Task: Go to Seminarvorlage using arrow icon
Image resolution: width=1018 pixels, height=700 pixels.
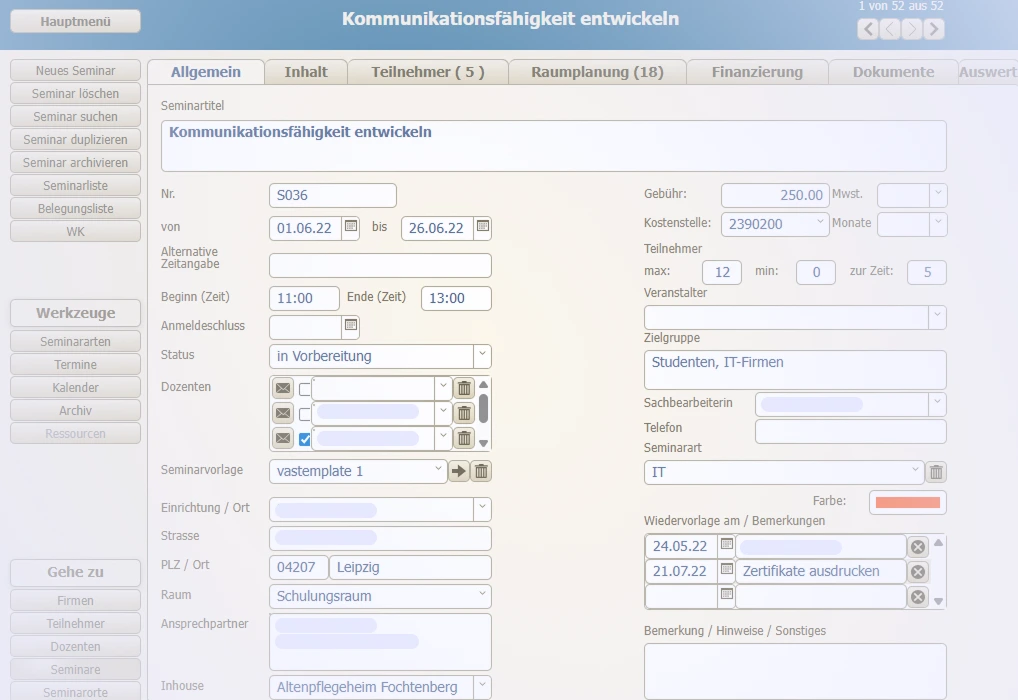Action: [x=458, y=471]
